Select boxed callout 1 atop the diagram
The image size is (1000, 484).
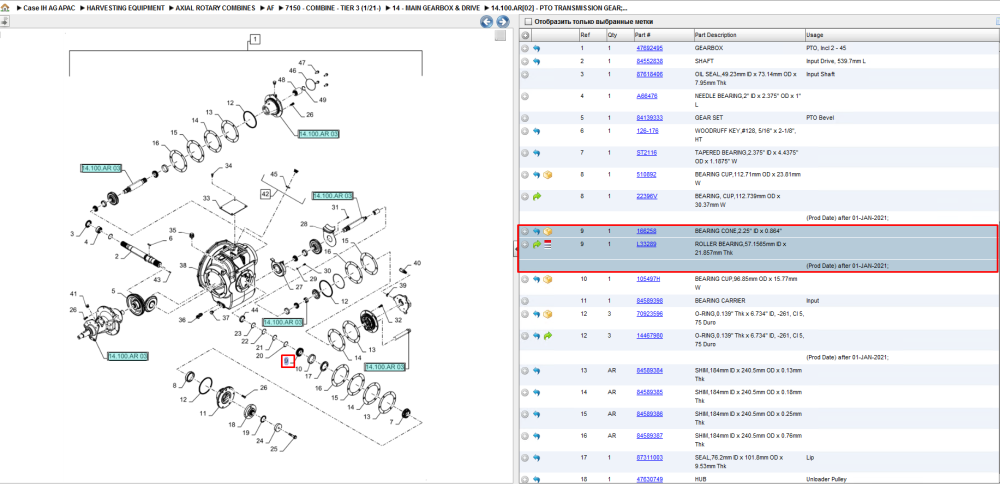click(254, 40)
